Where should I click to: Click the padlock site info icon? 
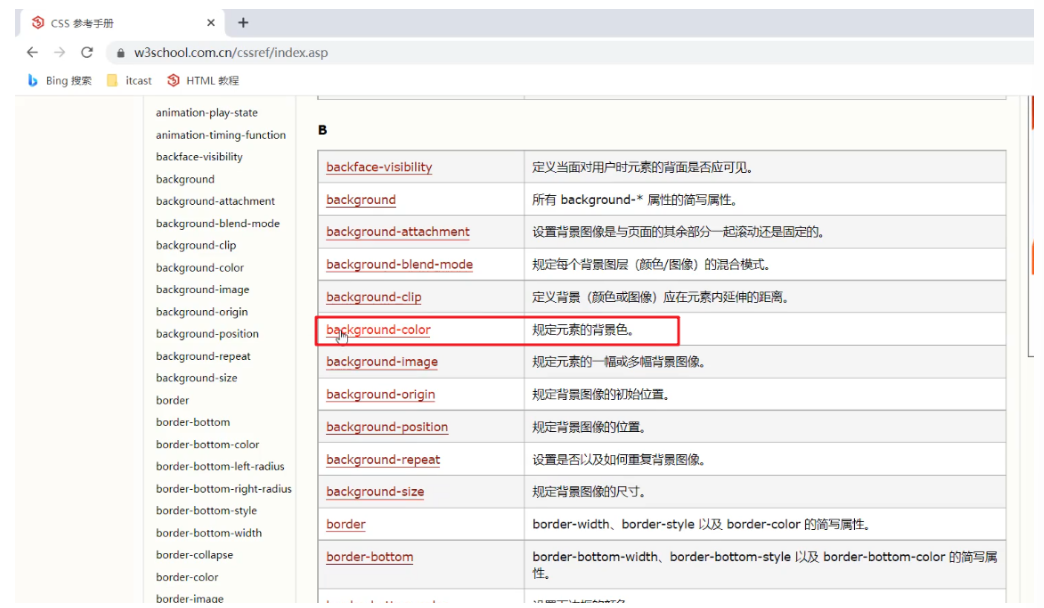[x=121, y=53]
